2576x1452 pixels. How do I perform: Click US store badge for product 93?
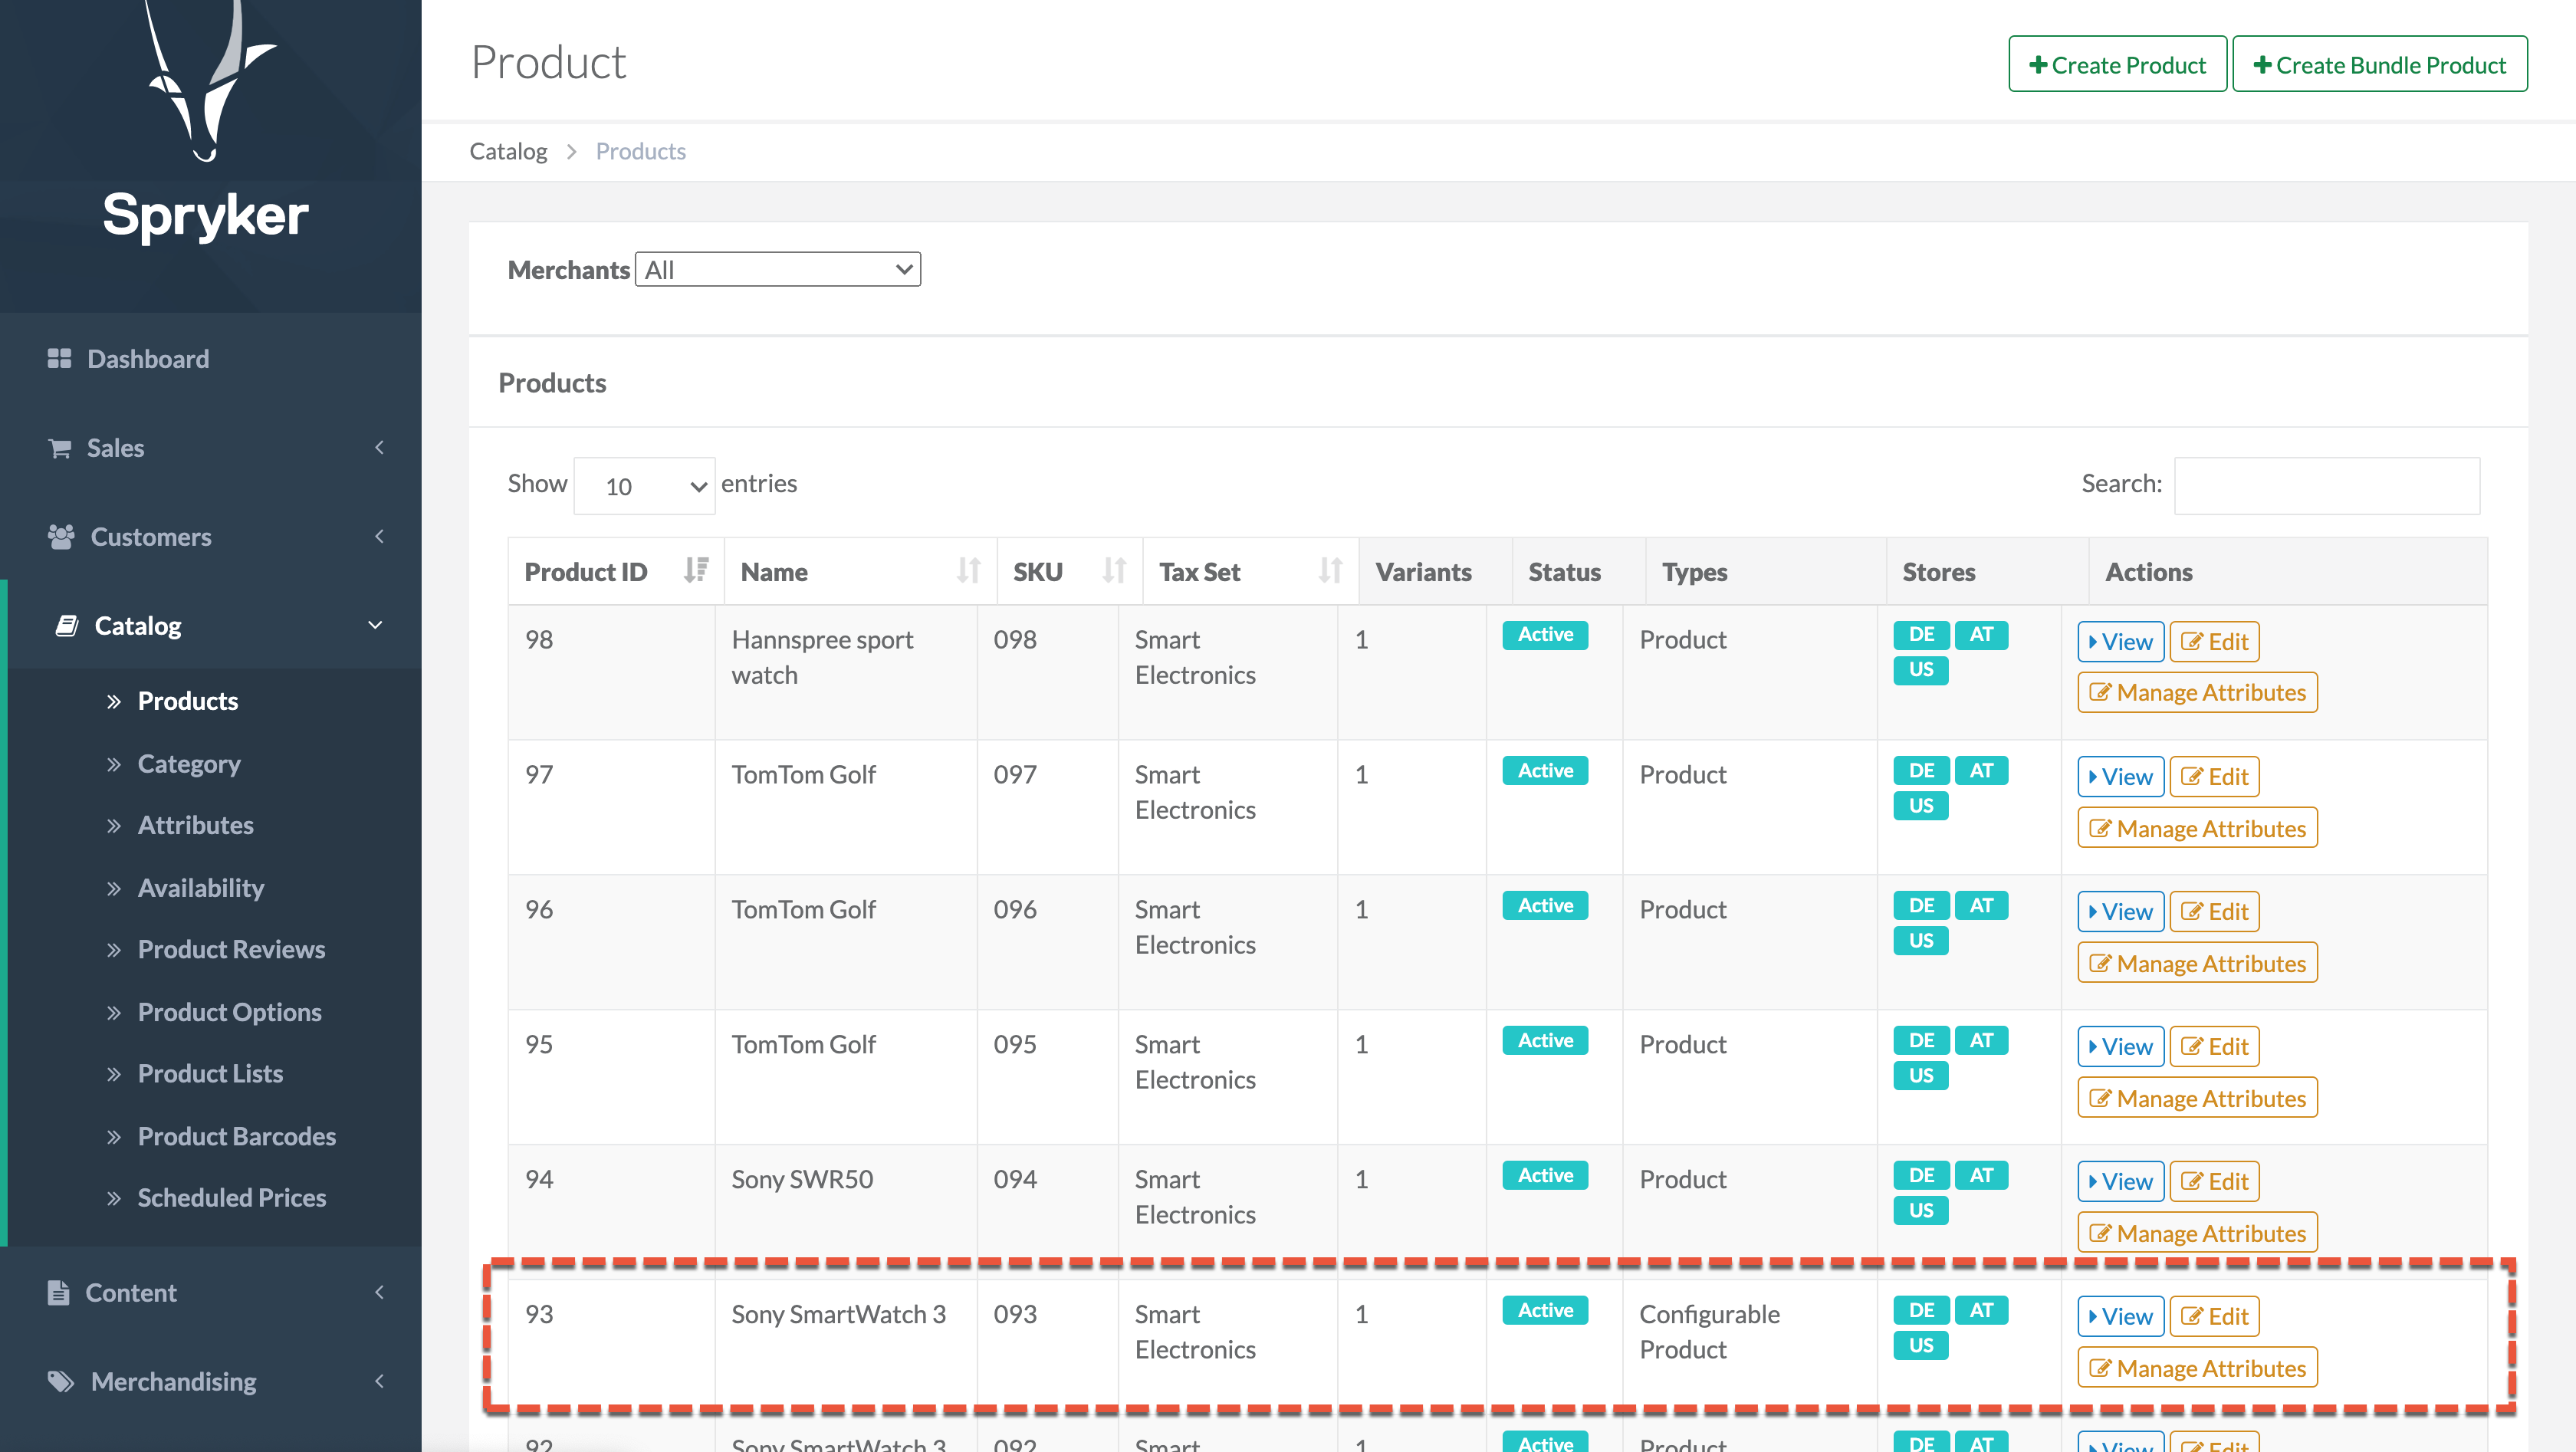pos(1921,1345)
